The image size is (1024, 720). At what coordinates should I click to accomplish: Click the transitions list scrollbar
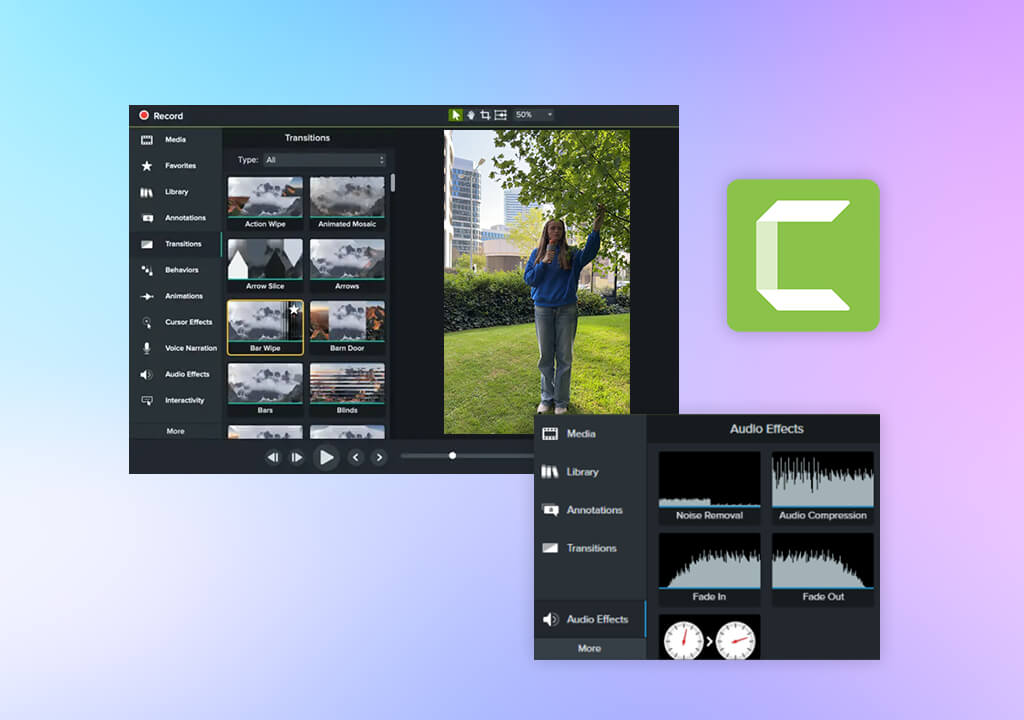pos(392,183)
